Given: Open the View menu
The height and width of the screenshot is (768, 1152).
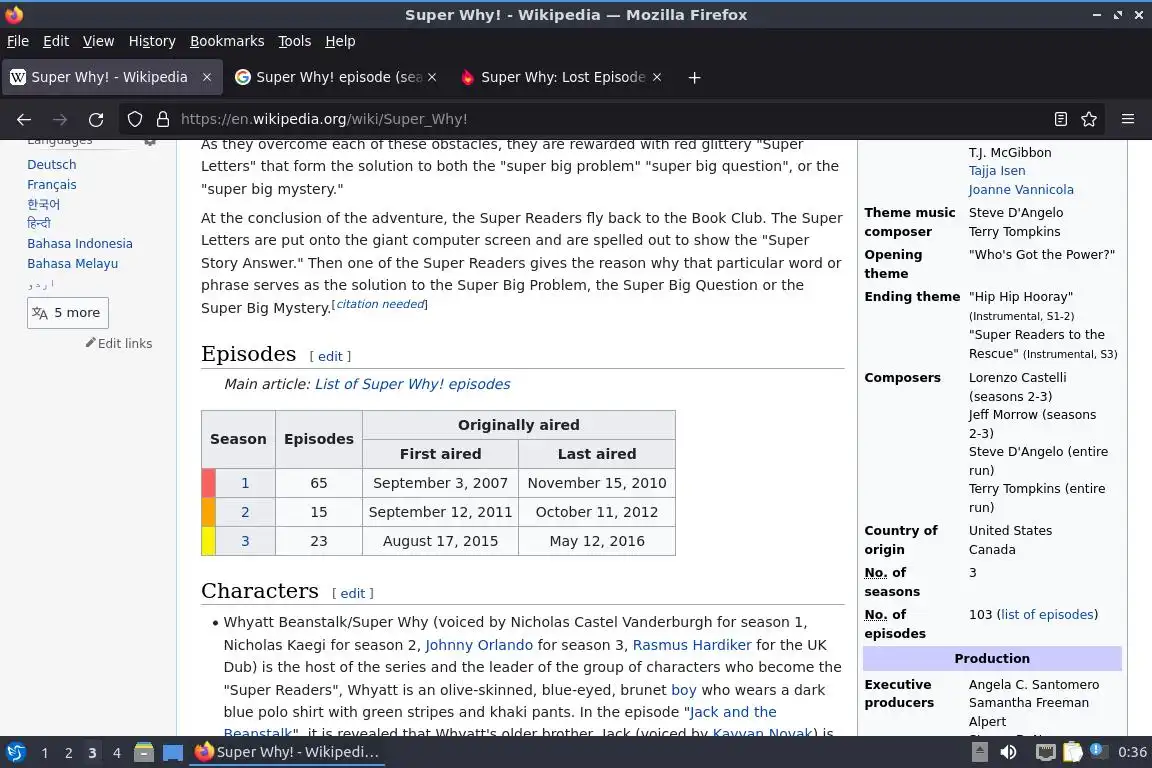Looking at the screenshot, I should (98, 41).
